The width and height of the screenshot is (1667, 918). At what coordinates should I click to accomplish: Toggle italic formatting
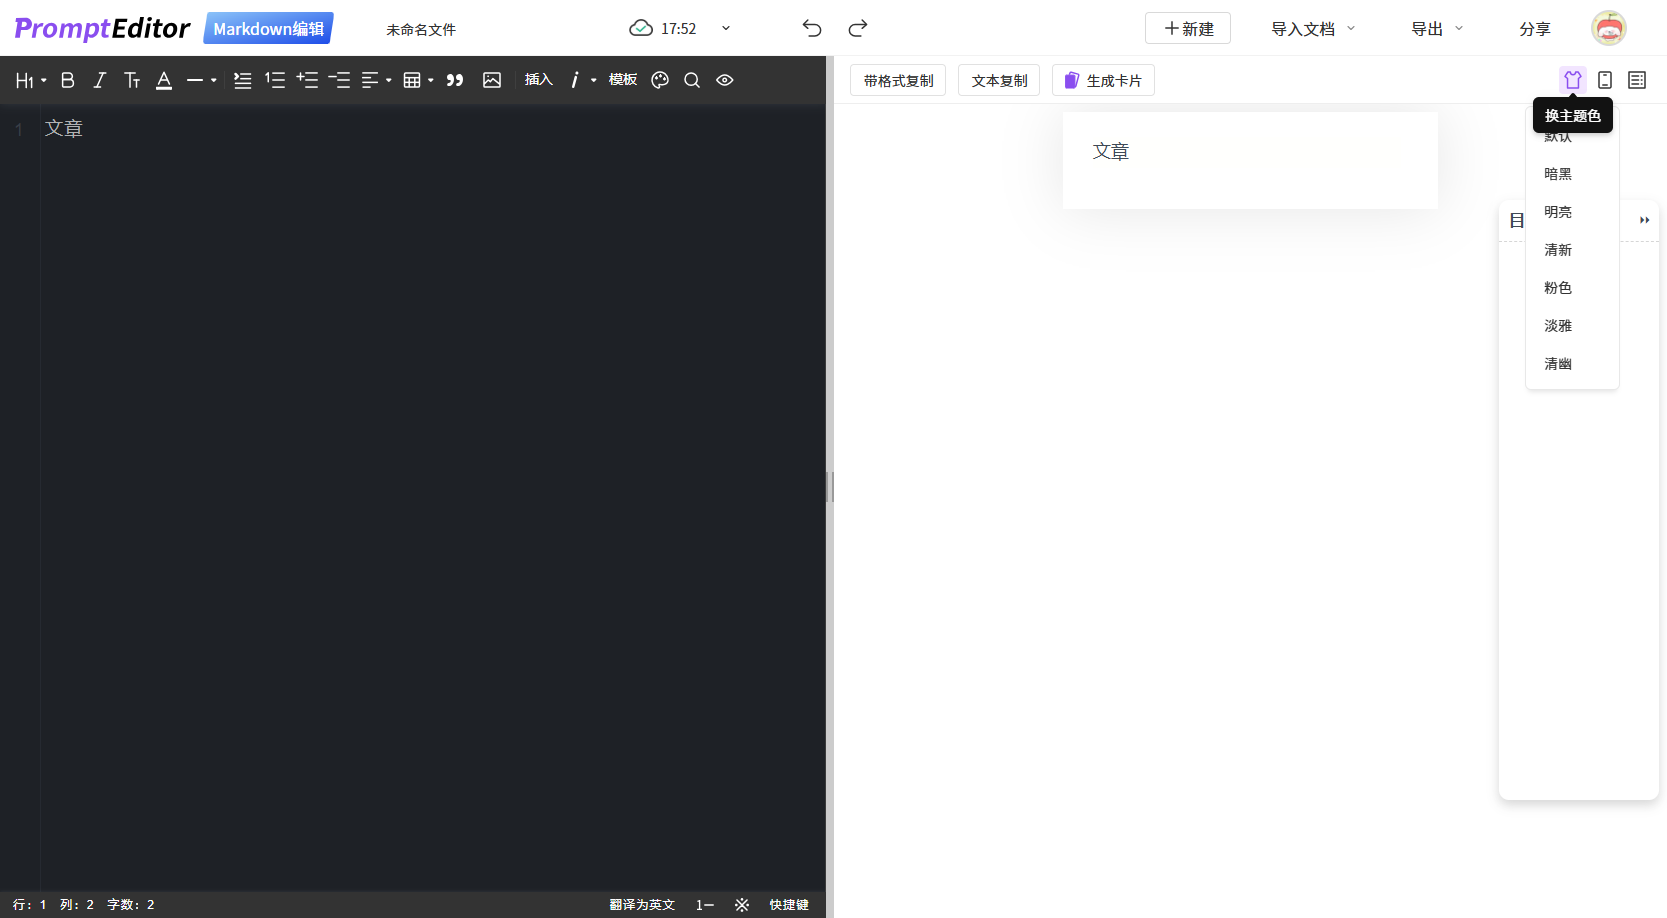pyautogui.click(x=99, y=80)
